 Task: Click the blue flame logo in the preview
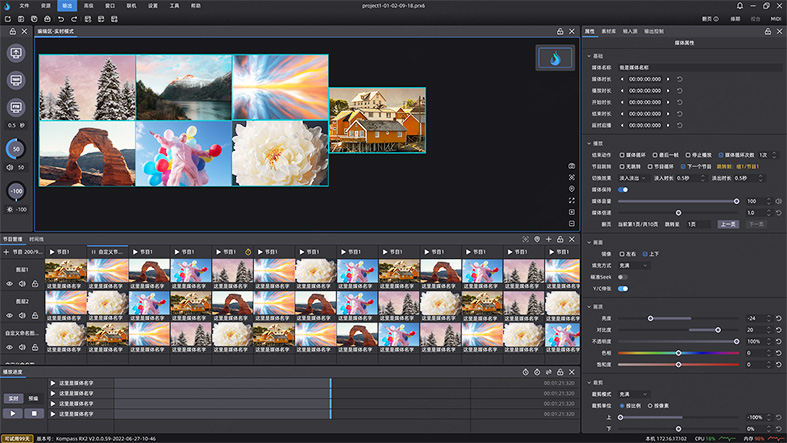click(x=555, y=58)
